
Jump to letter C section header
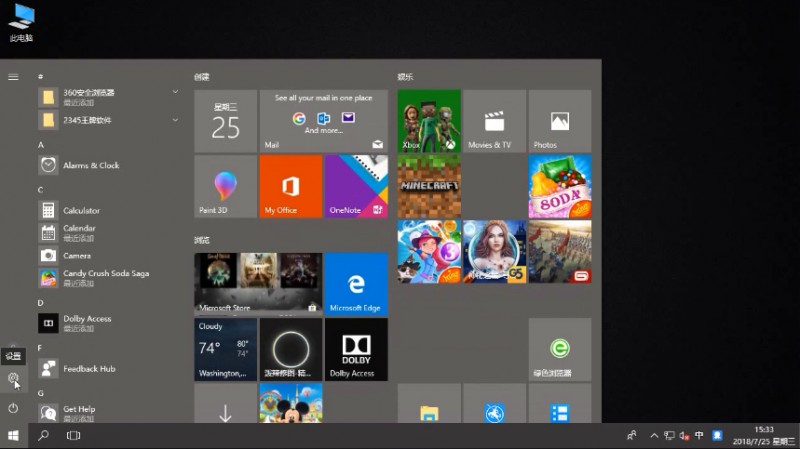tap(40, 190)
